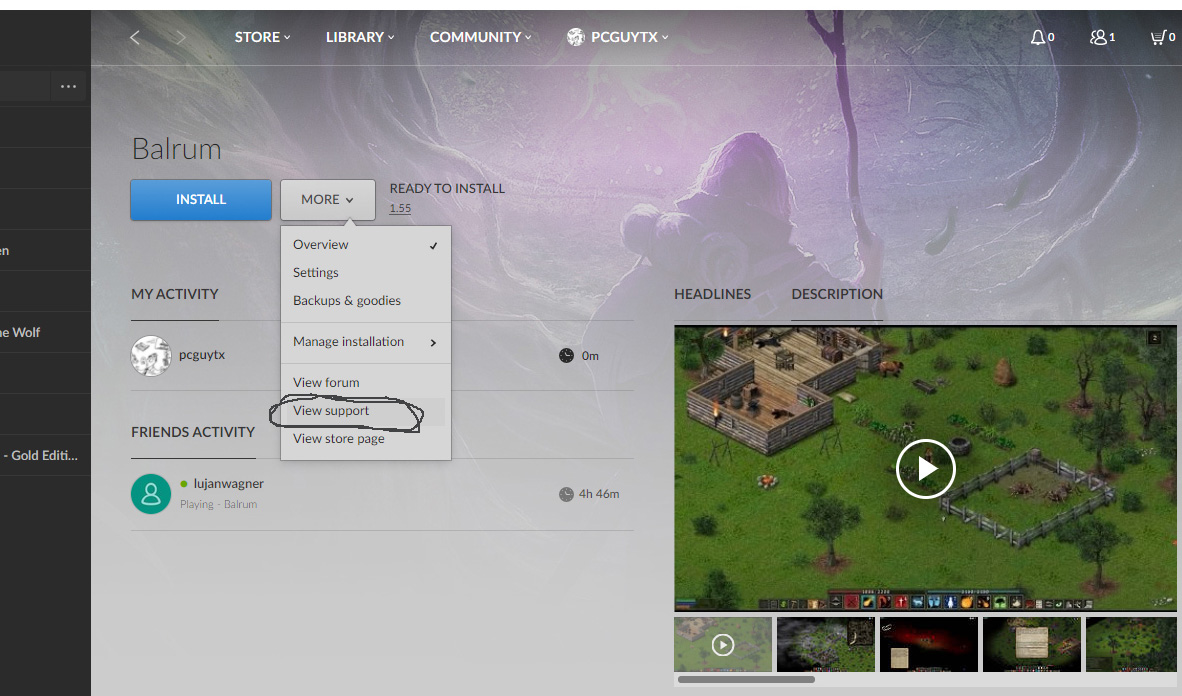Viewport: 1182px width, 696px height.
Task: Switch to the HEADLINES tab
Action: pos(712,294)
